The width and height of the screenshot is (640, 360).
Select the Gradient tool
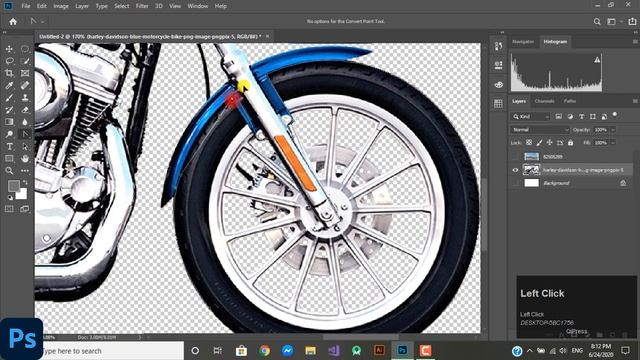[x=9, y=122]
